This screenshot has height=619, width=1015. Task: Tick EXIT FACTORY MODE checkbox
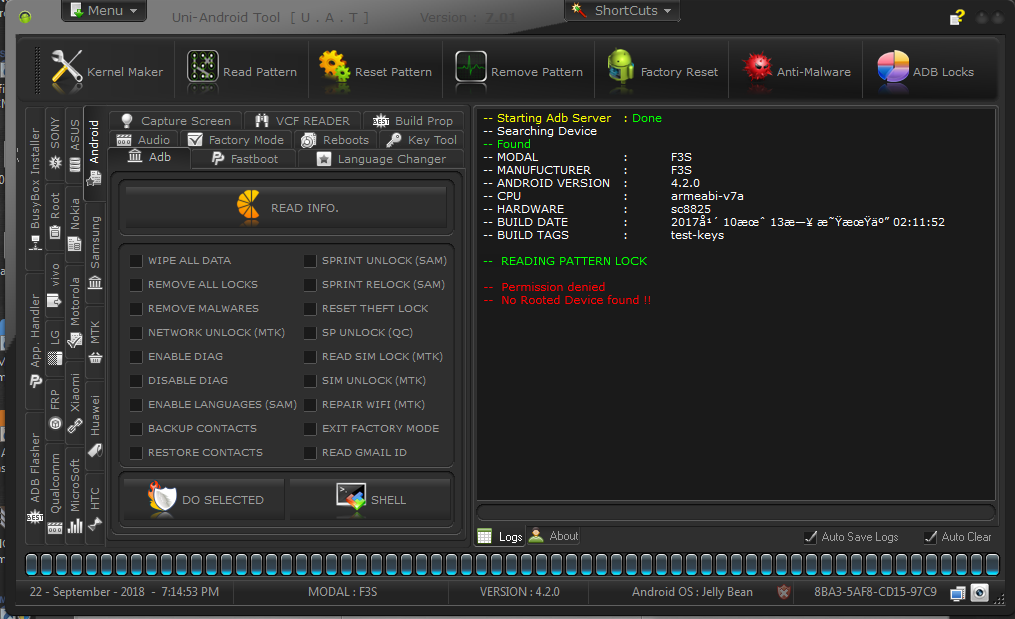pyautogui.click(x=310, y=428)
